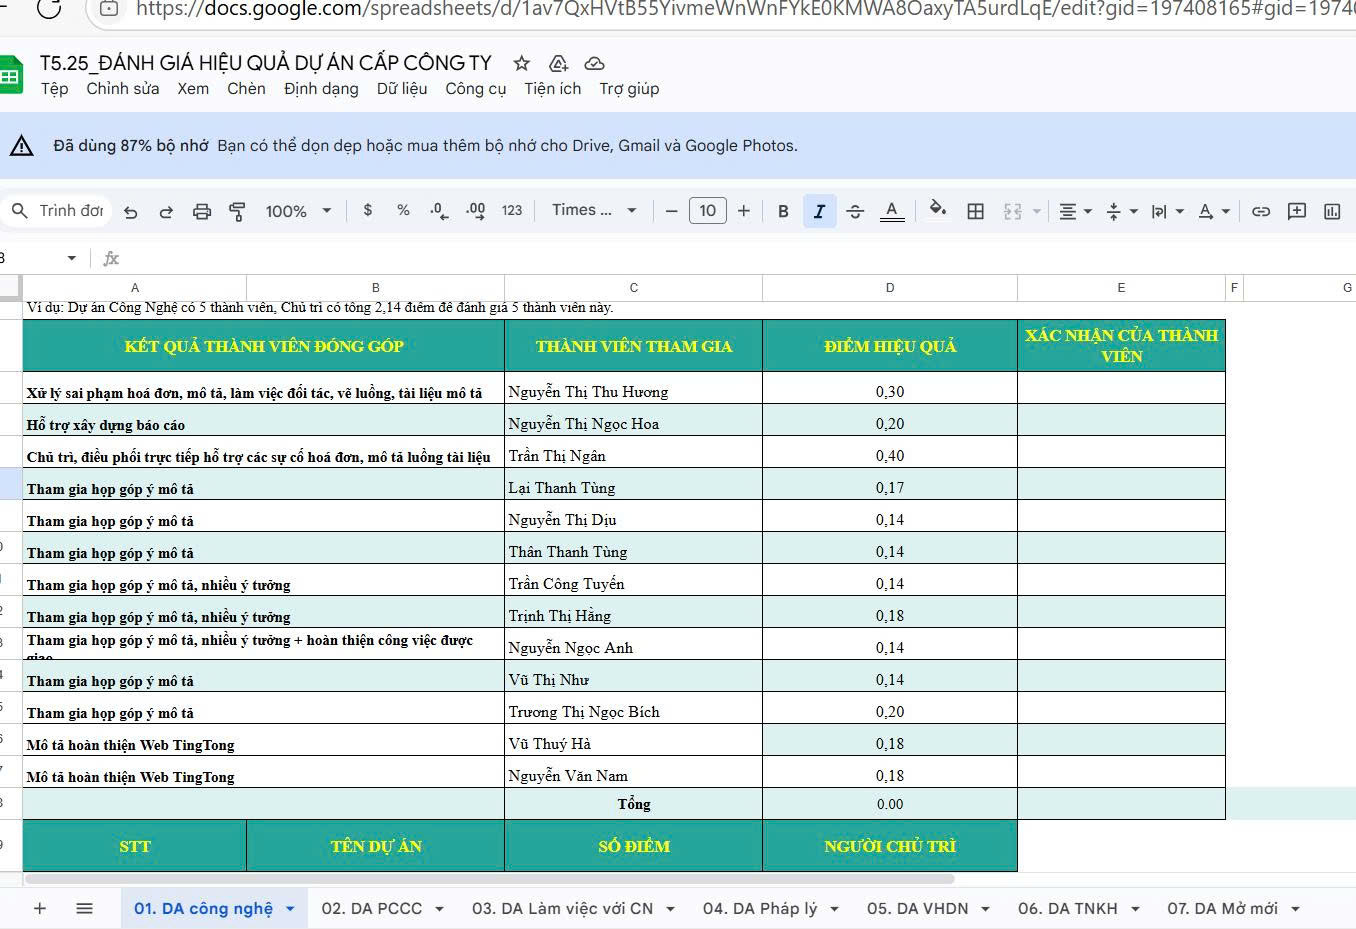The height and width of the screenshot is (929, 1356).
Task: Toggle strikethrough formatting
Action: click(855, 211)
